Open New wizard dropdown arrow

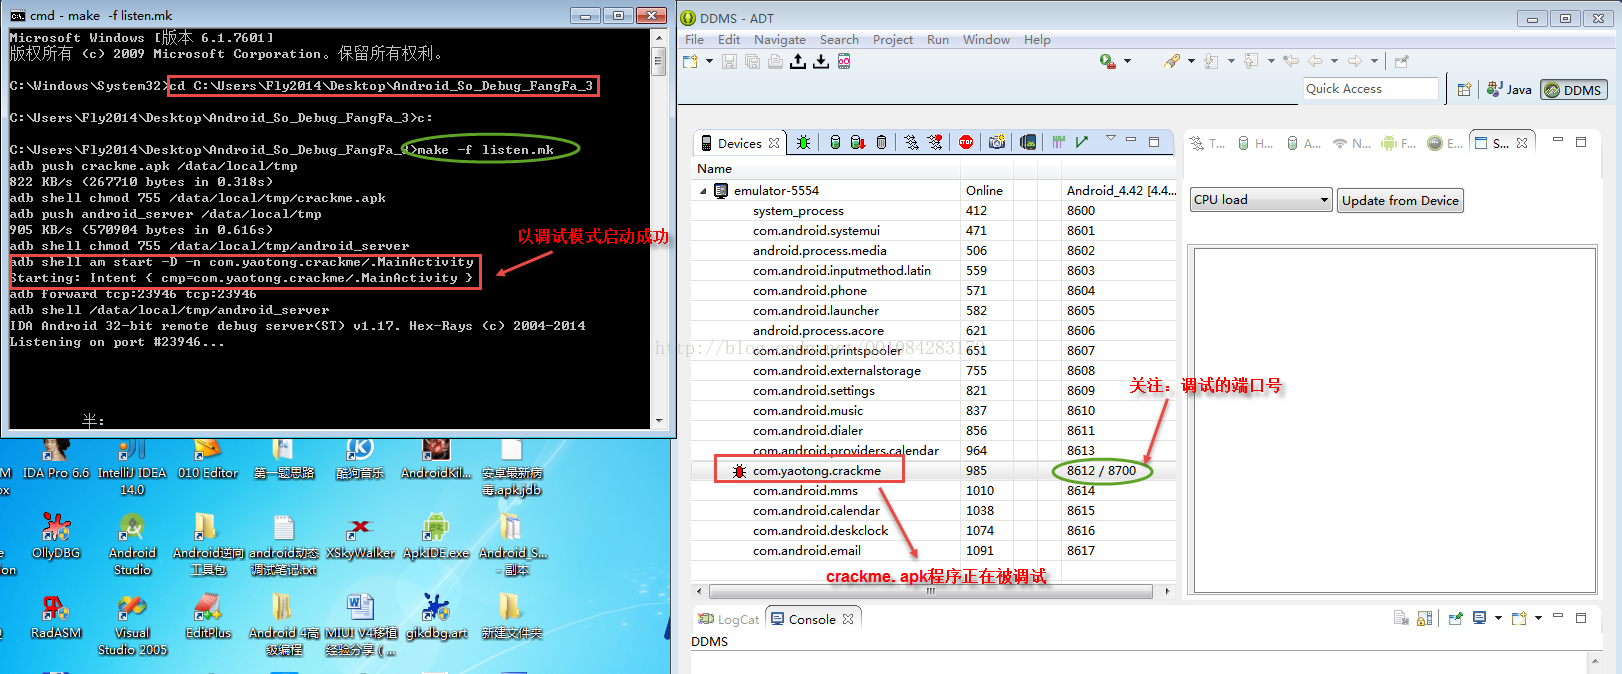[709, 62]
